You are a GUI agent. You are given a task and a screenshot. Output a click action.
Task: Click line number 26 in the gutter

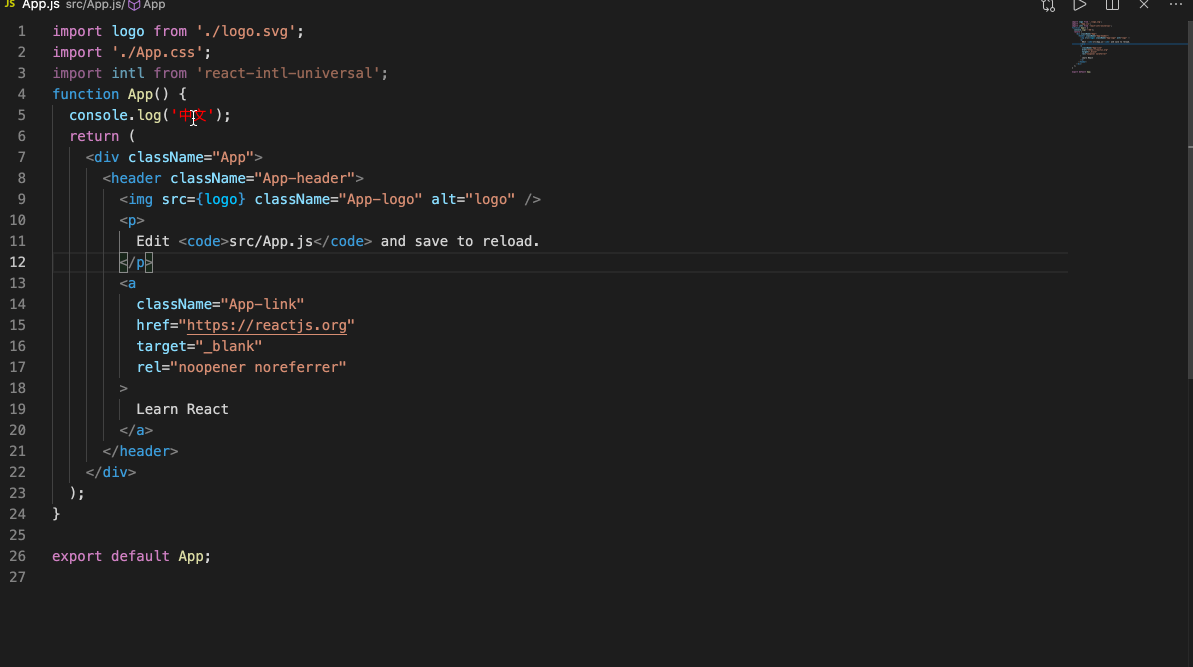click(x=18, y=556)
